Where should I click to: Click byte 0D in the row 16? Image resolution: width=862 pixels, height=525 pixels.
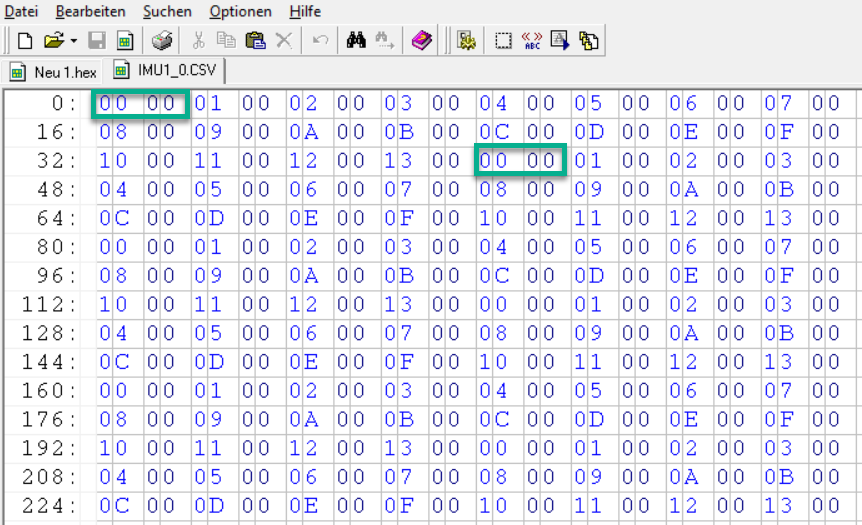pyautogui.click(x=587, y=132)
